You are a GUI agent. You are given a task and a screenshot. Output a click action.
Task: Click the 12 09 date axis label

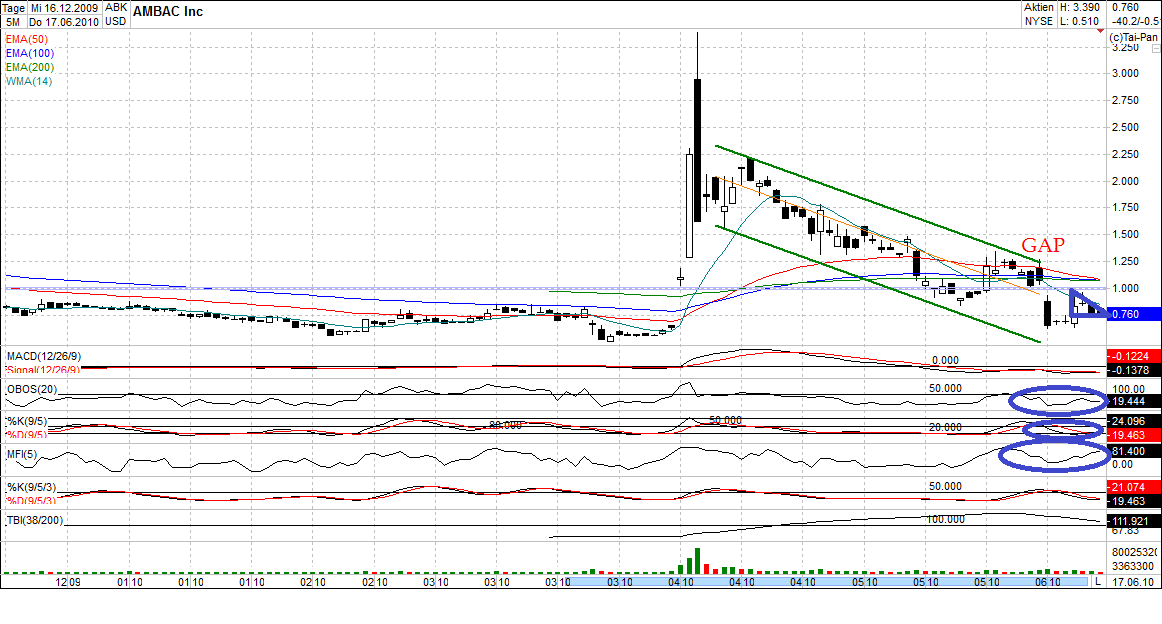point(68,582)
